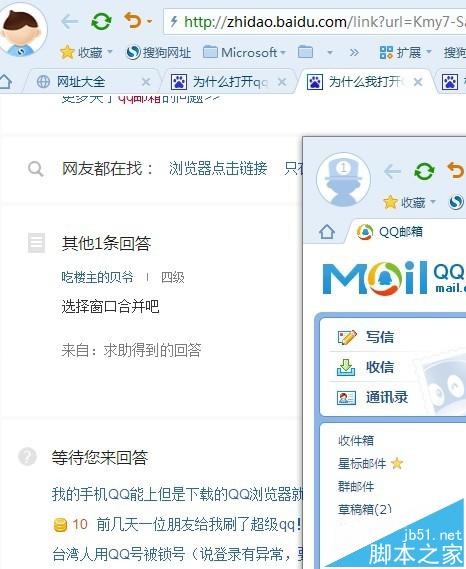
Task: Click the orange undo icon in main browser
Action: [x=133, y=20]
